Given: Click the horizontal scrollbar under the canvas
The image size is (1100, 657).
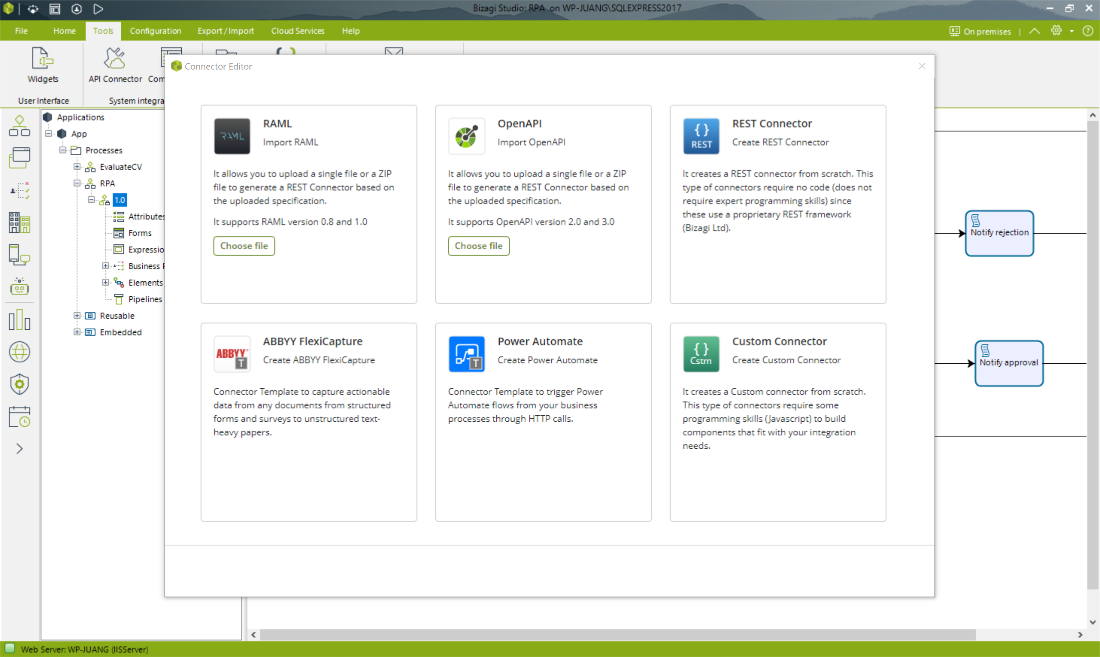Looking at the screenshot, I should coord(617,635).
